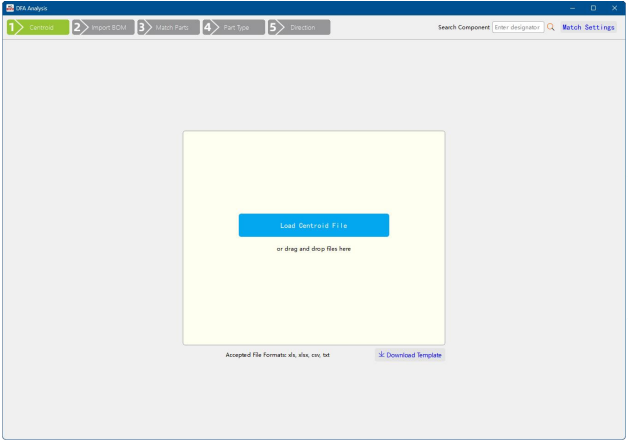Click the step 3 number badge

tap(142, 27)
